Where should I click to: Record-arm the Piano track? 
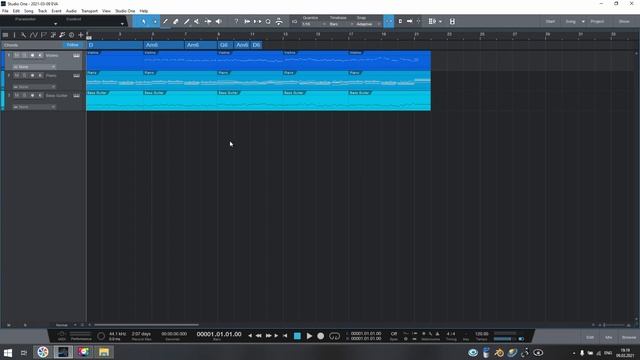click(x=32, y=76)
